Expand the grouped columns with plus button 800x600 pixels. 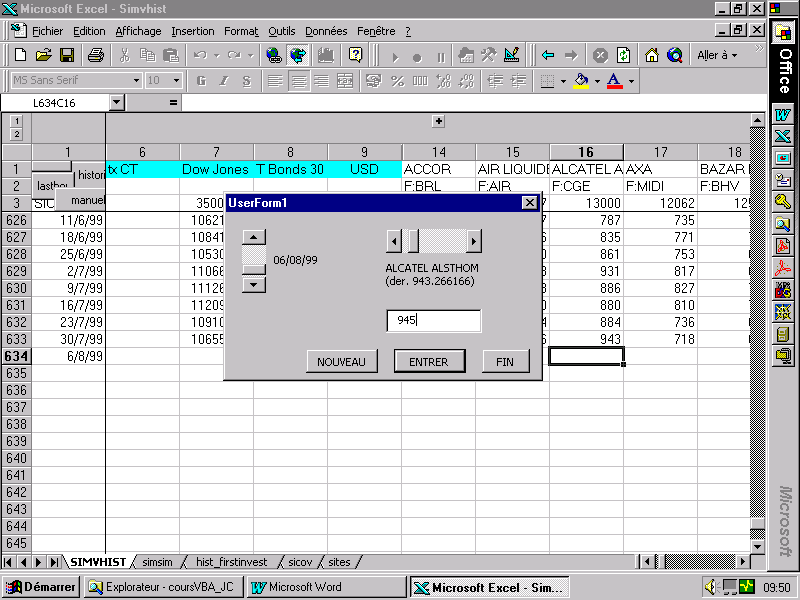point(438,121)
